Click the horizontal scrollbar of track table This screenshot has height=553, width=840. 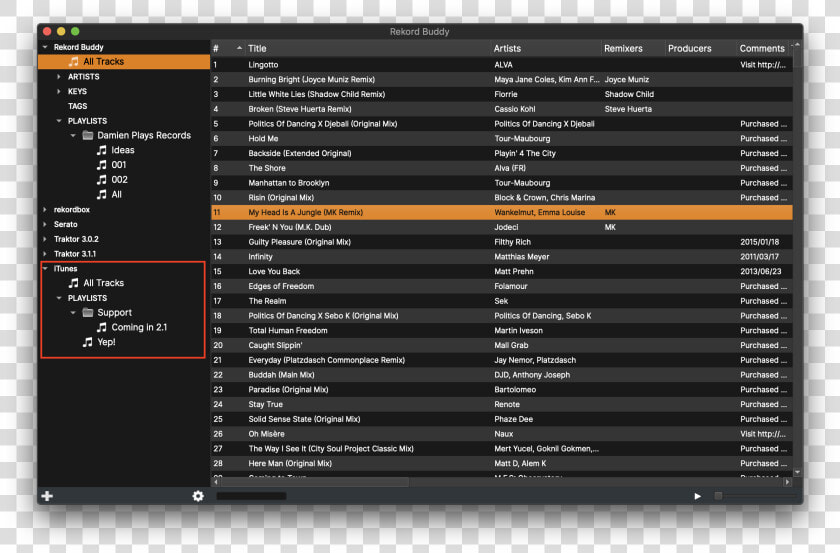tap(315, 482)
